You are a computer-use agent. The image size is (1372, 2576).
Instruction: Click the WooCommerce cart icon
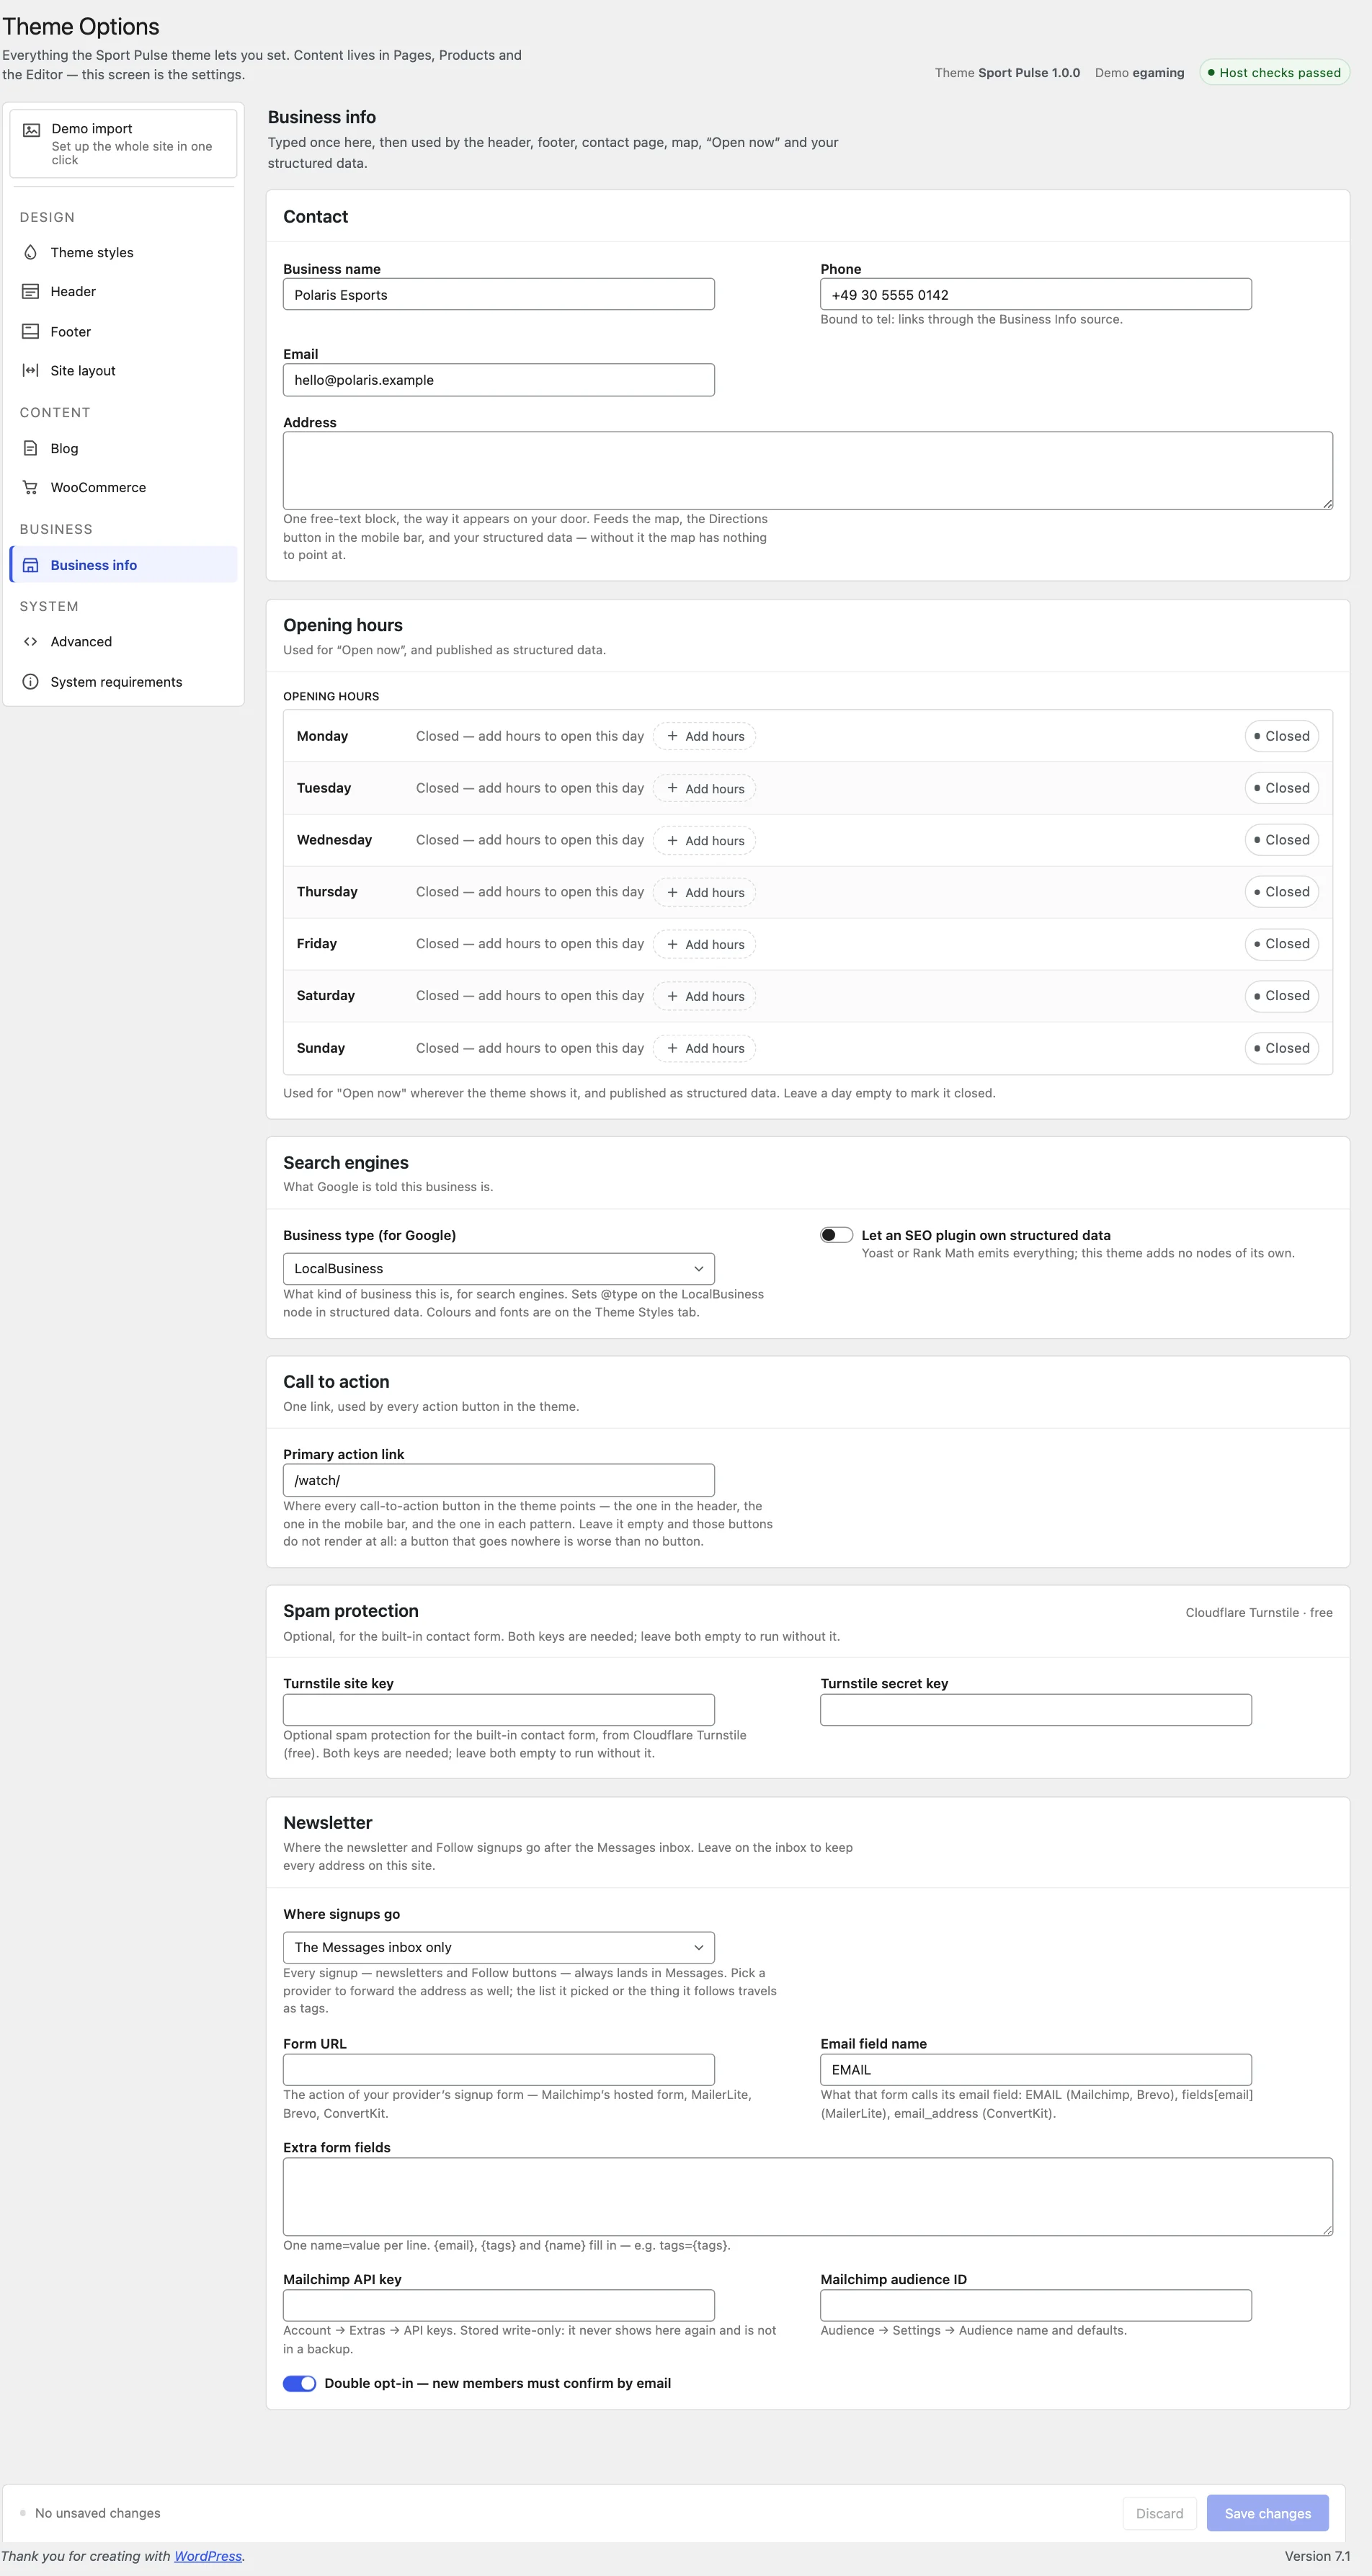click(x=30, y=487)
